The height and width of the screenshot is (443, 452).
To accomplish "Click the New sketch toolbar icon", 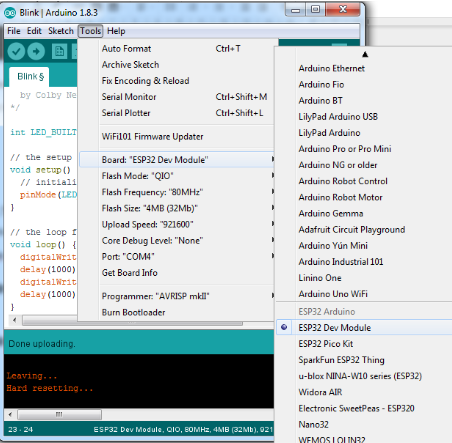I will [59, 51].
